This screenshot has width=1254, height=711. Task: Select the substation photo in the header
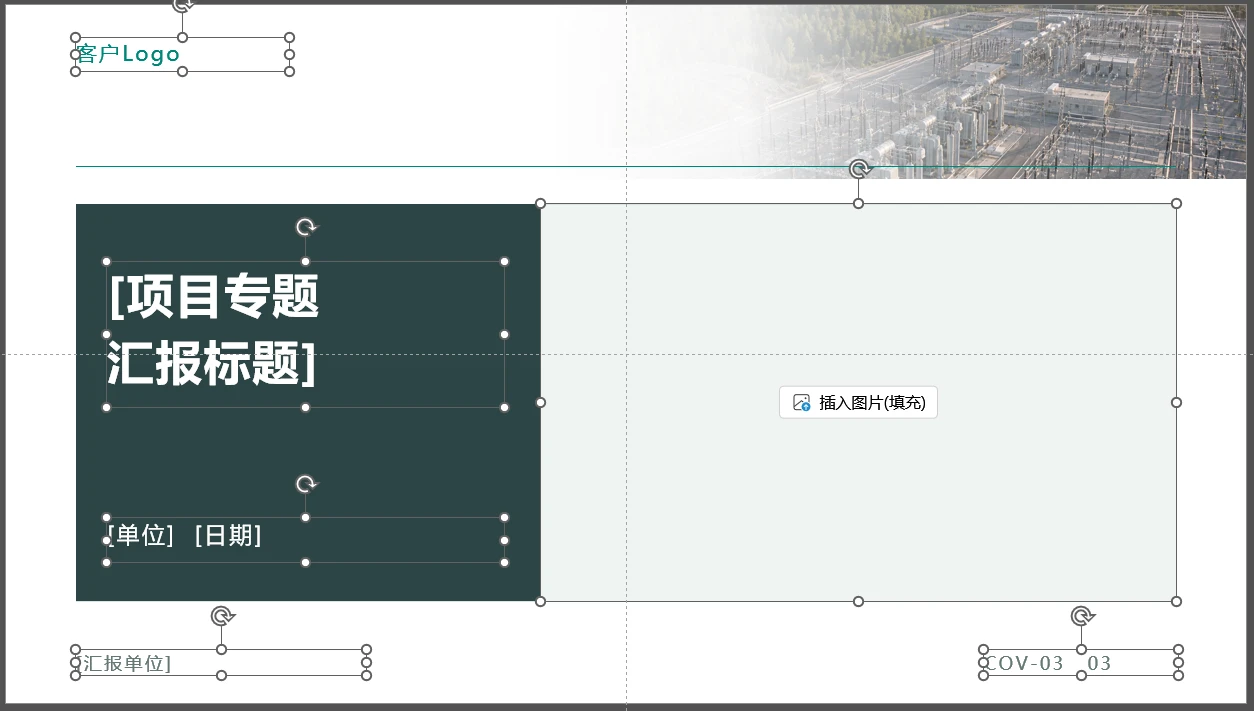click(x=900, y=91)
